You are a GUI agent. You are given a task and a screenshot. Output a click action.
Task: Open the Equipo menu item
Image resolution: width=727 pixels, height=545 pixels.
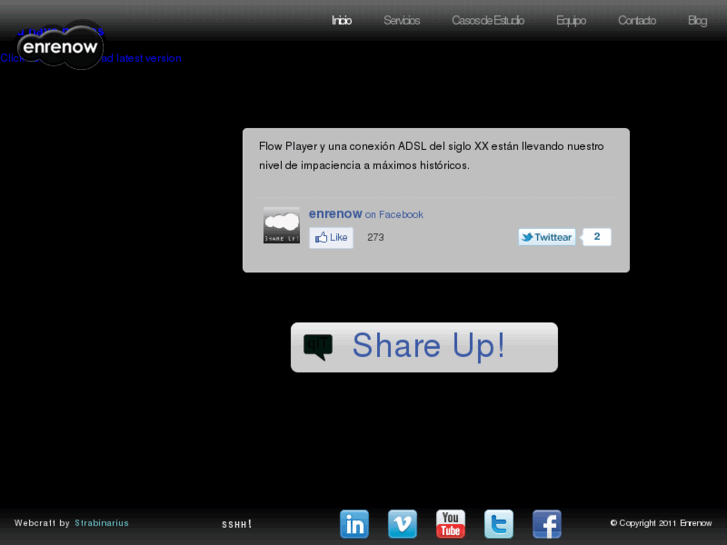pyautogui.click(x=571, y=21)
